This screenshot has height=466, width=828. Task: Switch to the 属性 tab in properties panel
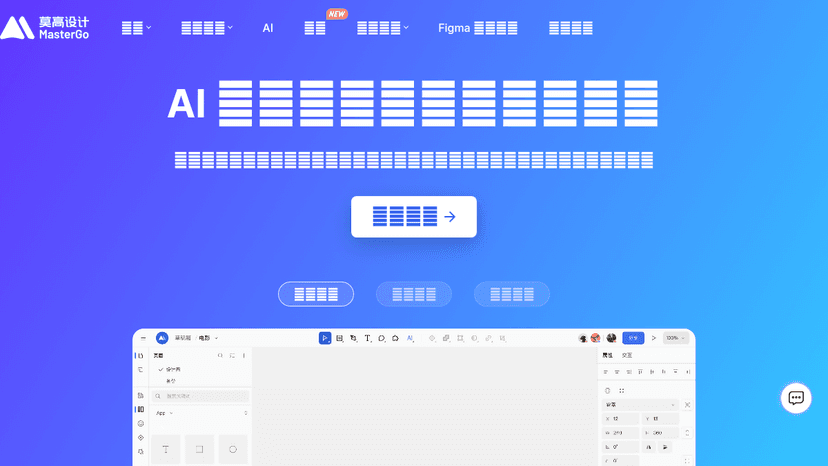point(608,356)
